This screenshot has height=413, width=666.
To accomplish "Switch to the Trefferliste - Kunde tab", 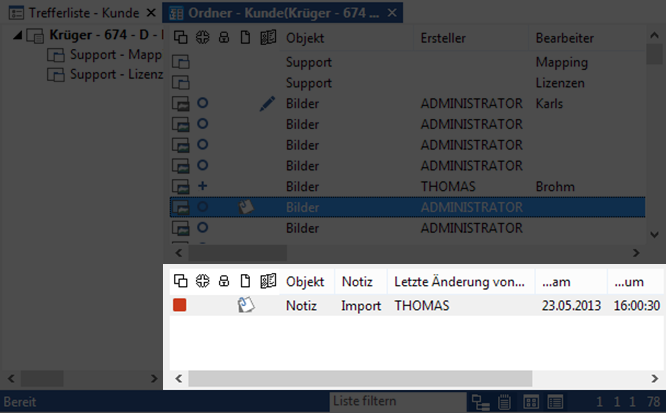I will [x=76, y=12].
